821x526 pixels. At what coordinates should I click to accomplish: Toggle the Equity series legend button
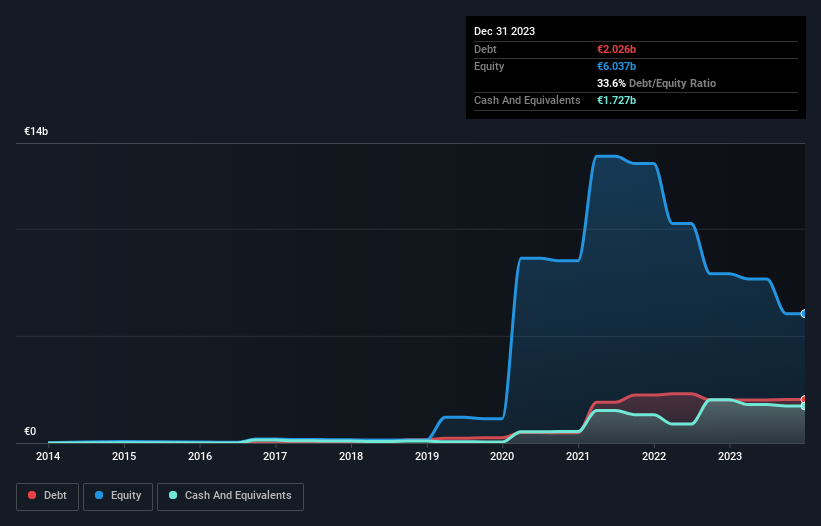[x=118, y=496]
